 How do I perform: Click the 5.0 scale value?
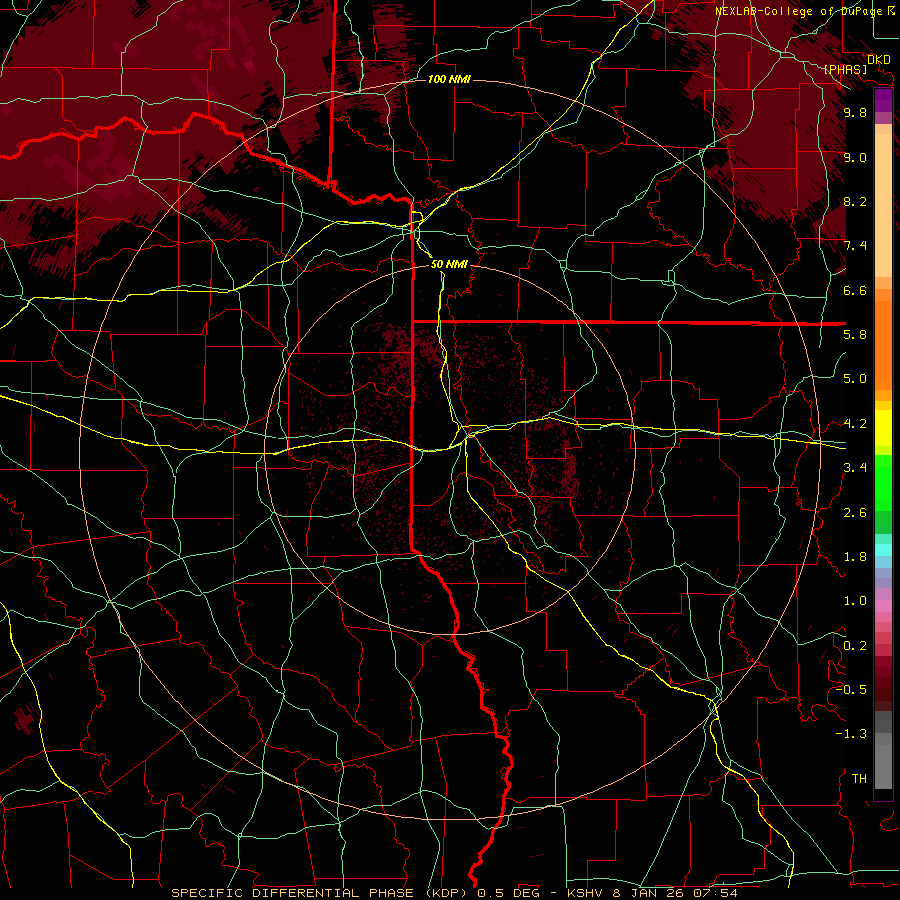855,379
